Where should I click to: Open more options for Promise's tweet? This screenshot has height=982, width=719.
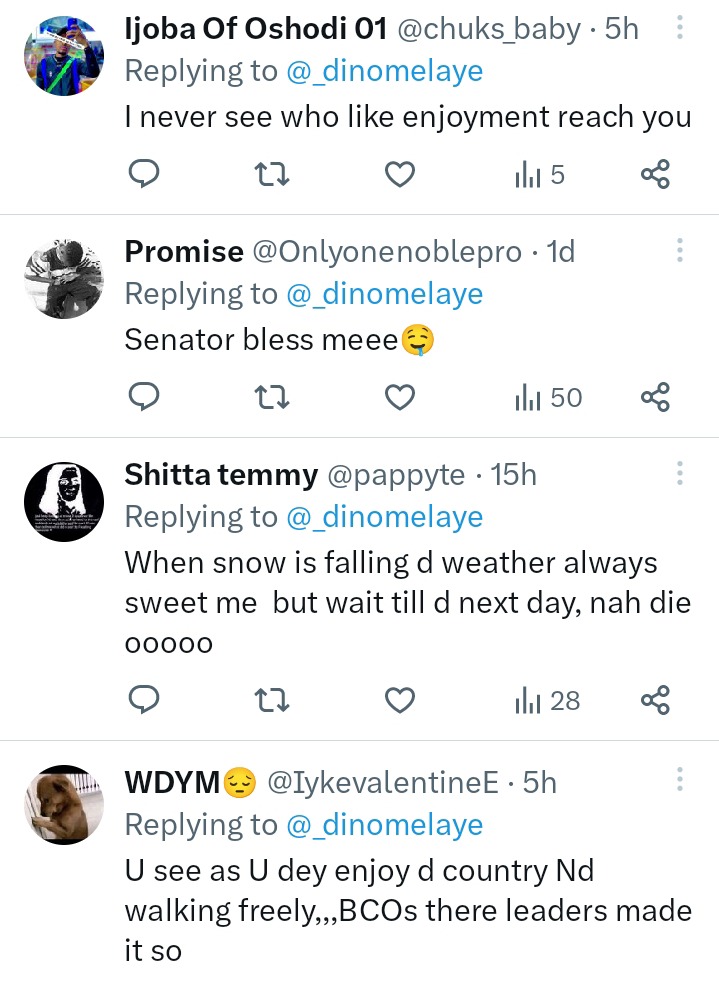click(680, 250)
